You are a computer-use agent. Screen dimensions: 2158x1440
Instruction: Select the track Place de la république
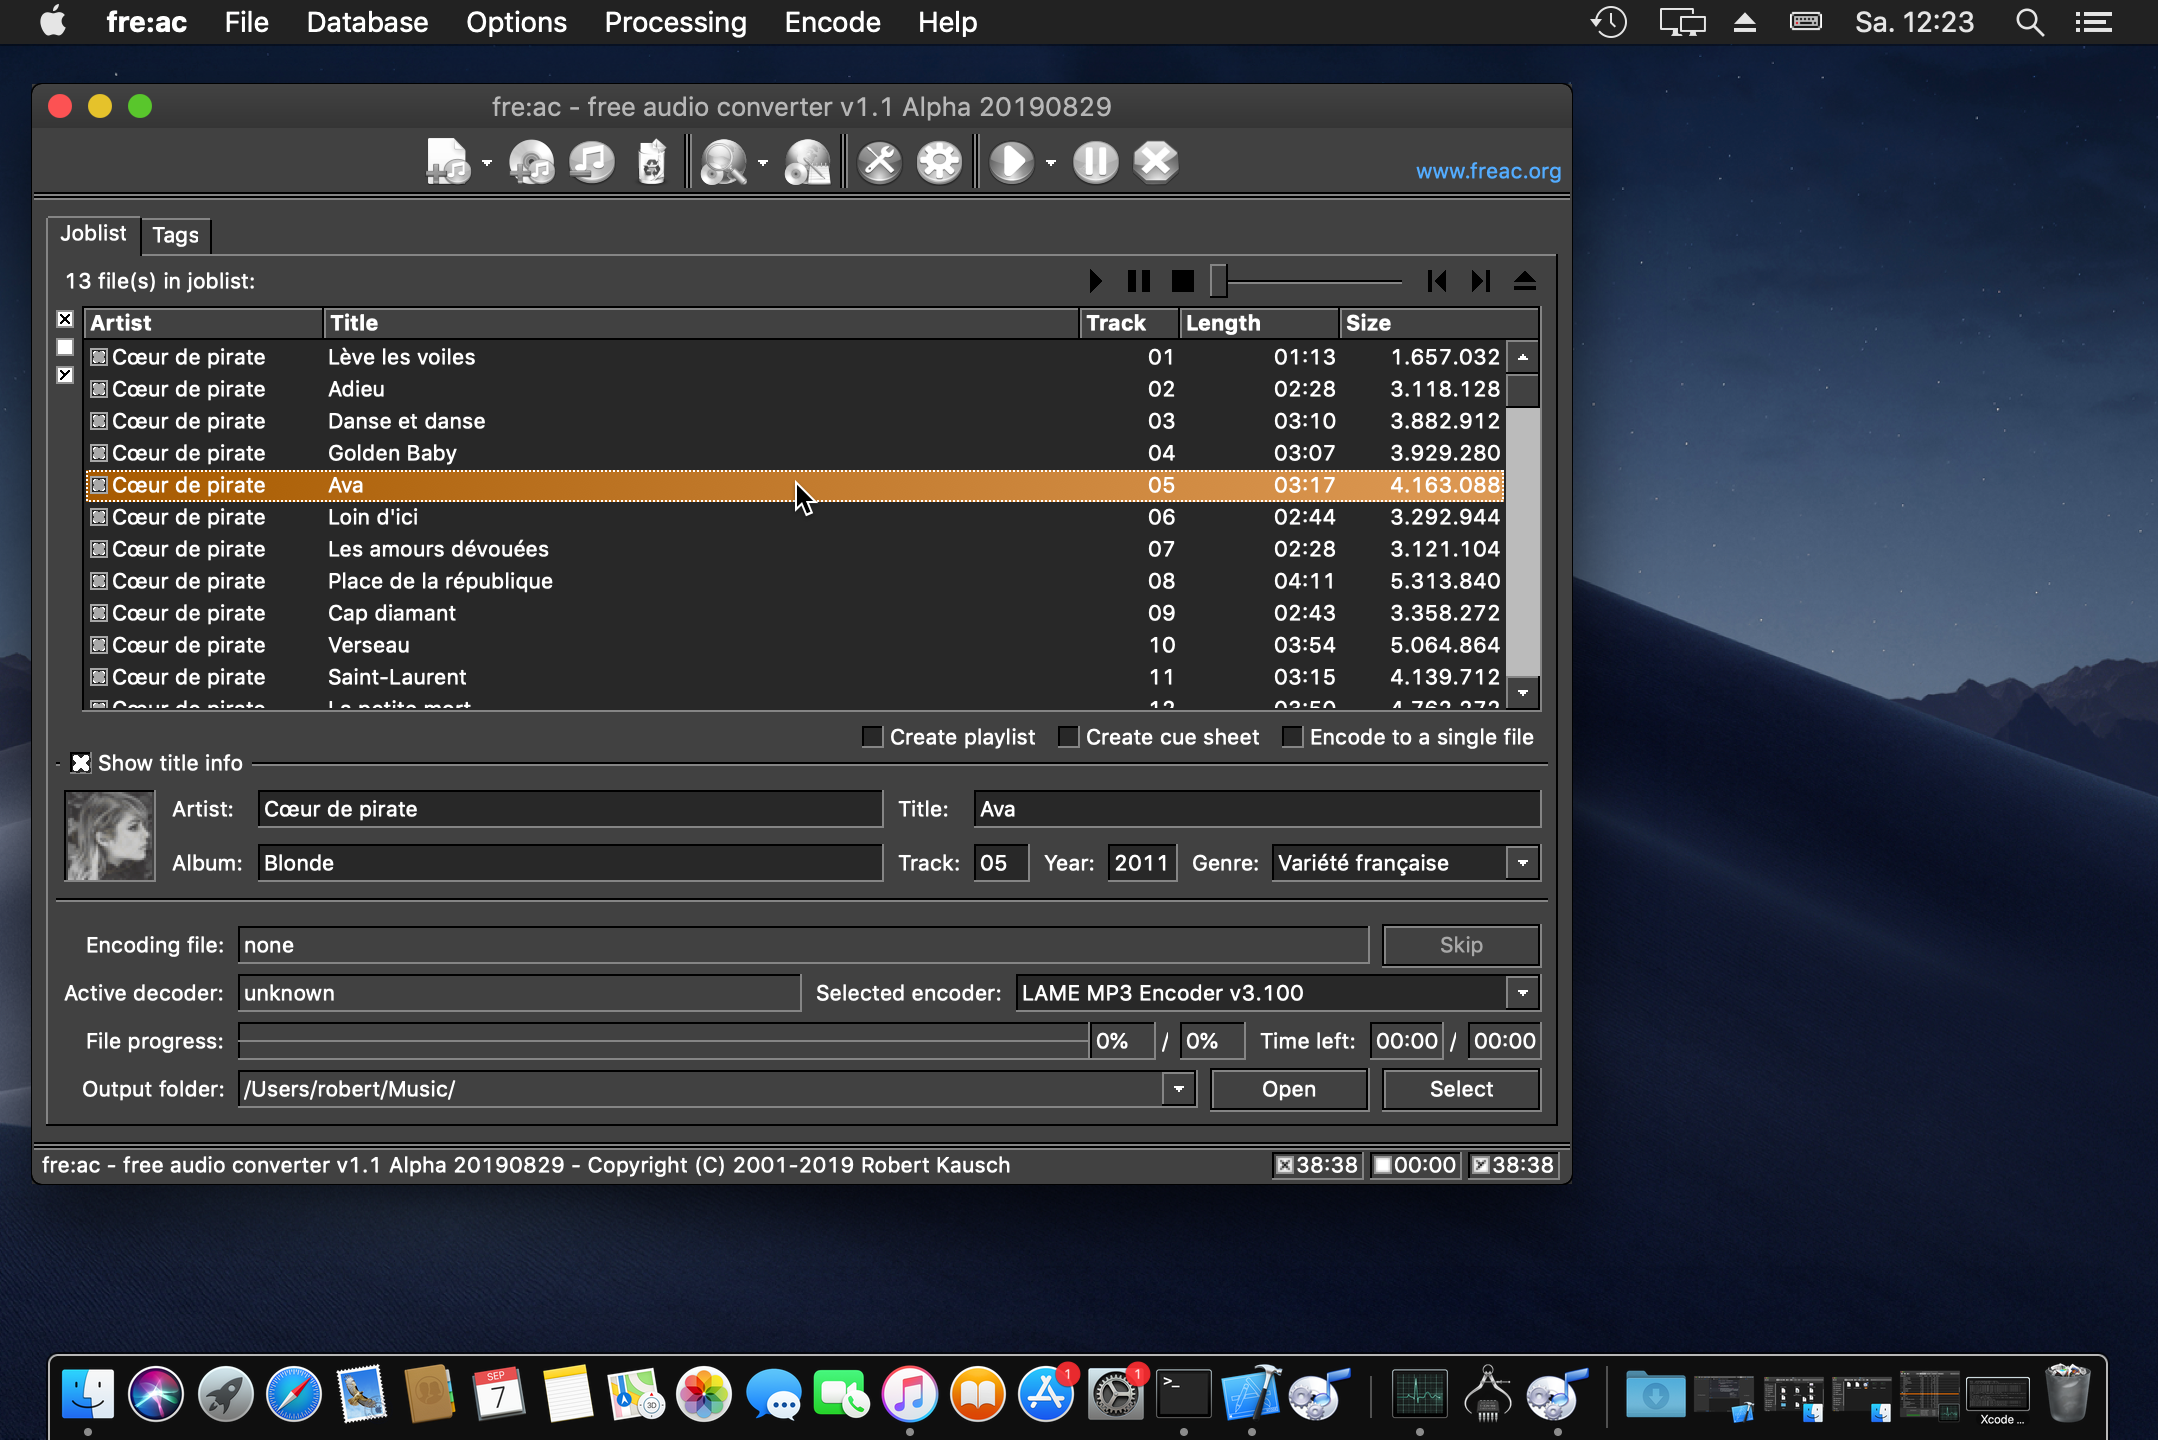795,581
